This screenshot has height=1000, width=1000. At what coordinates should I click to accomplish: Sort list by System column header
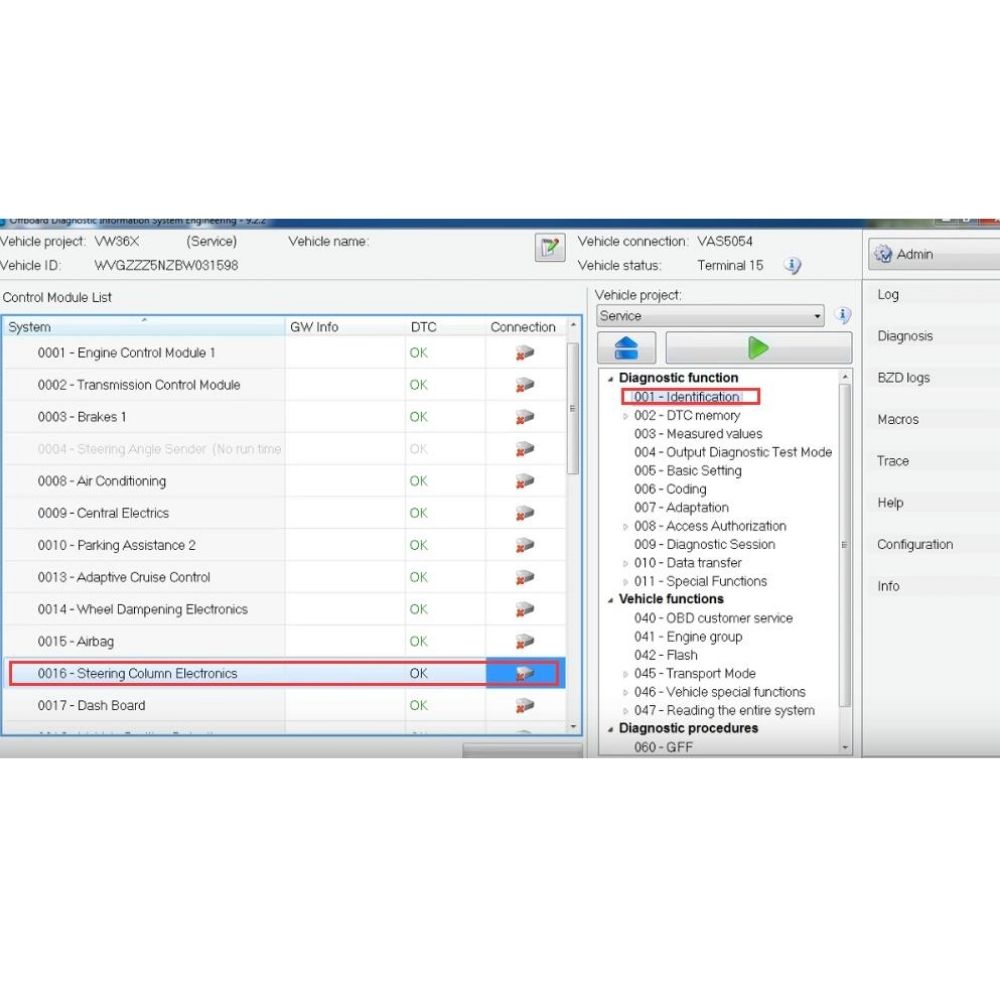(143, 327)
